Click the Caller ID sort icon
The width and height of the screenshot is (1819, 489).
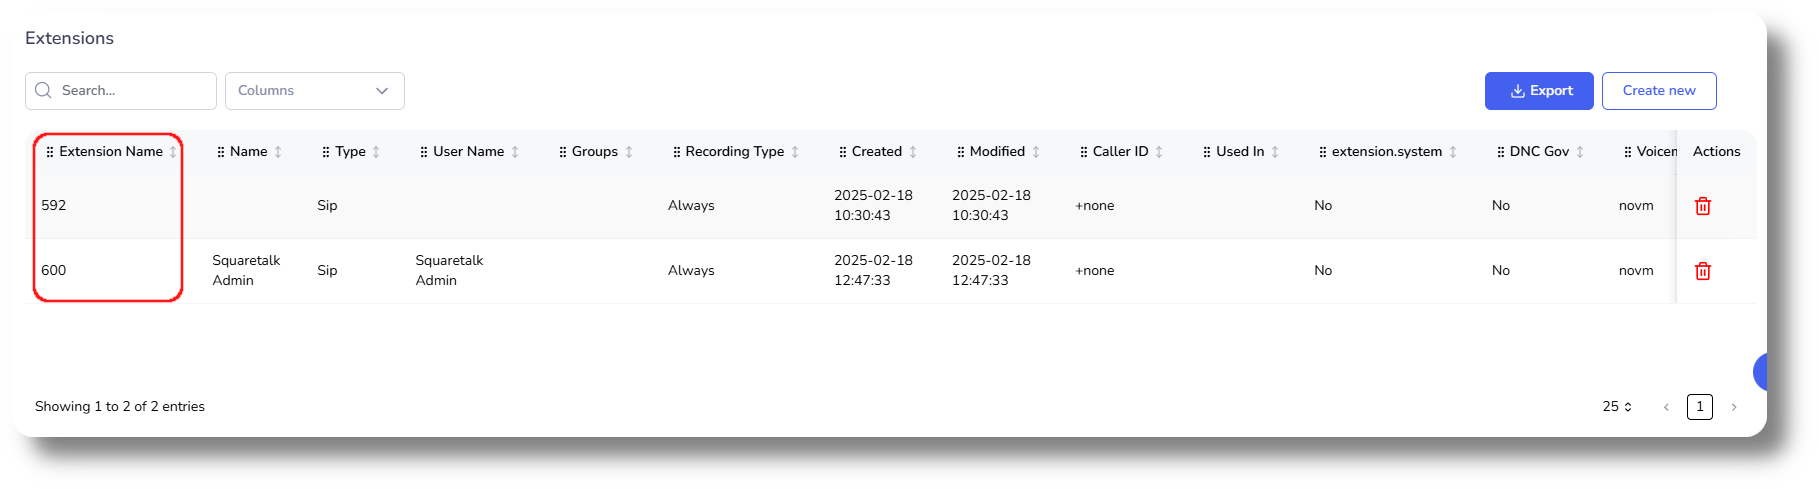click(1159, 152)
